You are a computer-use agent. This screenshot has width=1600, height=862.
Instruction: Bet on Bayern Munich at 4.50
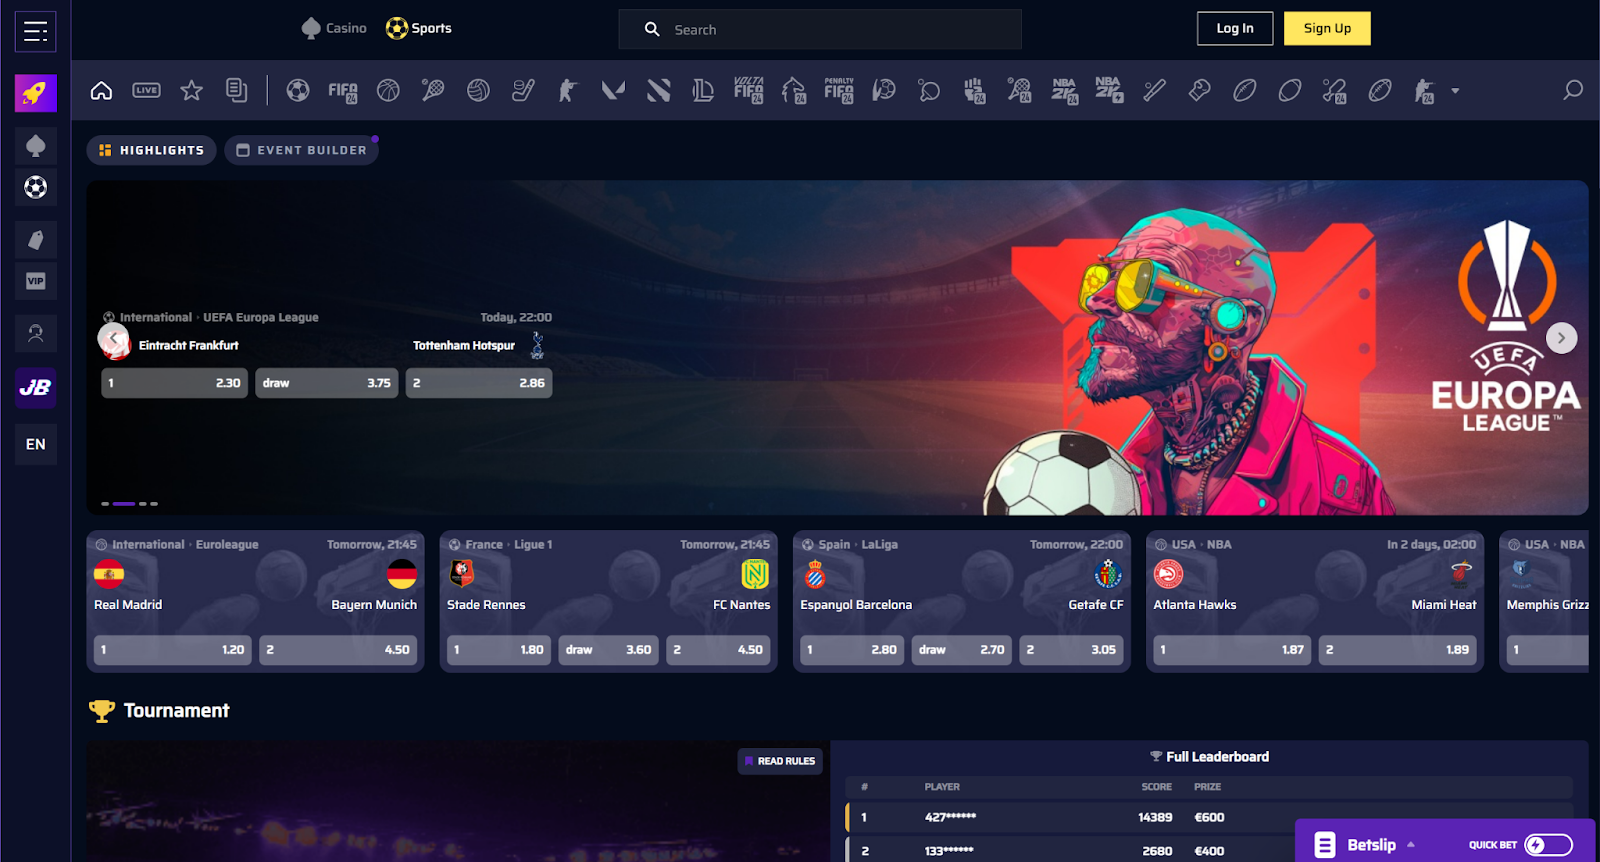[338, 650]
